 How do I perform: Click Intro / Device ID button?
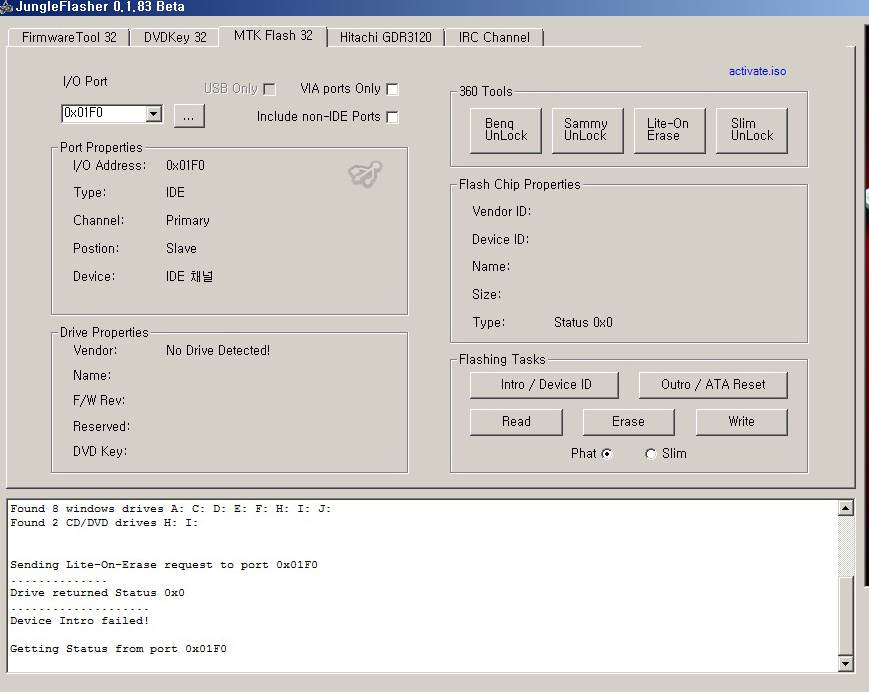[544, 385]
